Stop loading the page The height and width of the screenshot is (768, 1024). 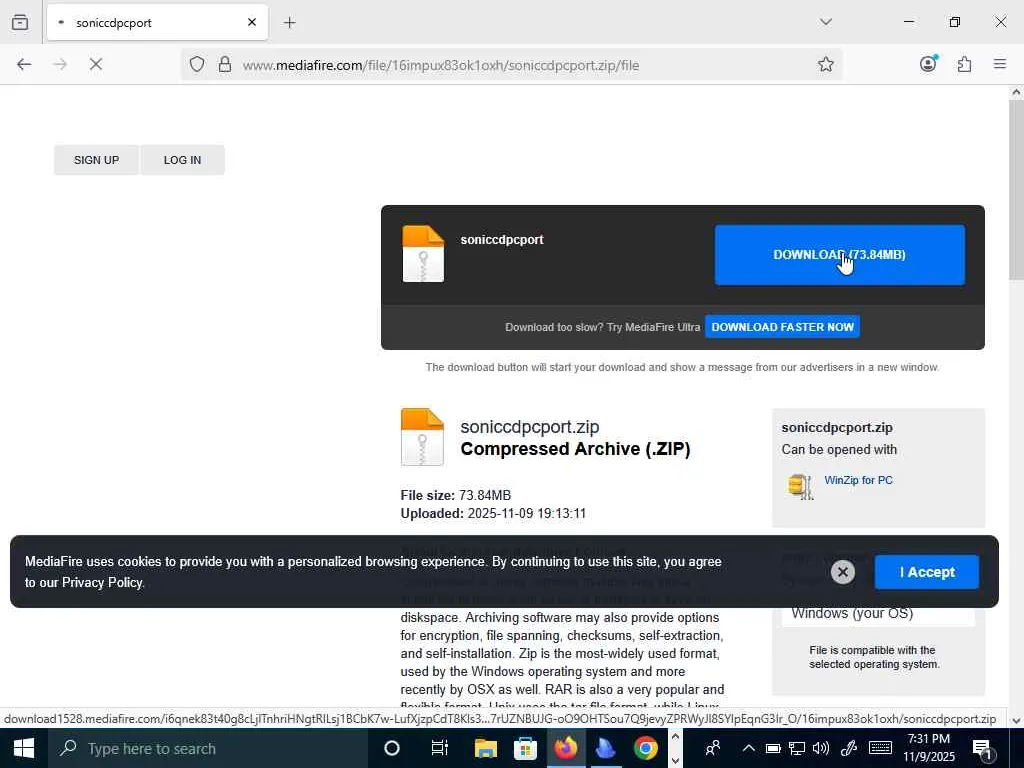(x=95, y=64)
